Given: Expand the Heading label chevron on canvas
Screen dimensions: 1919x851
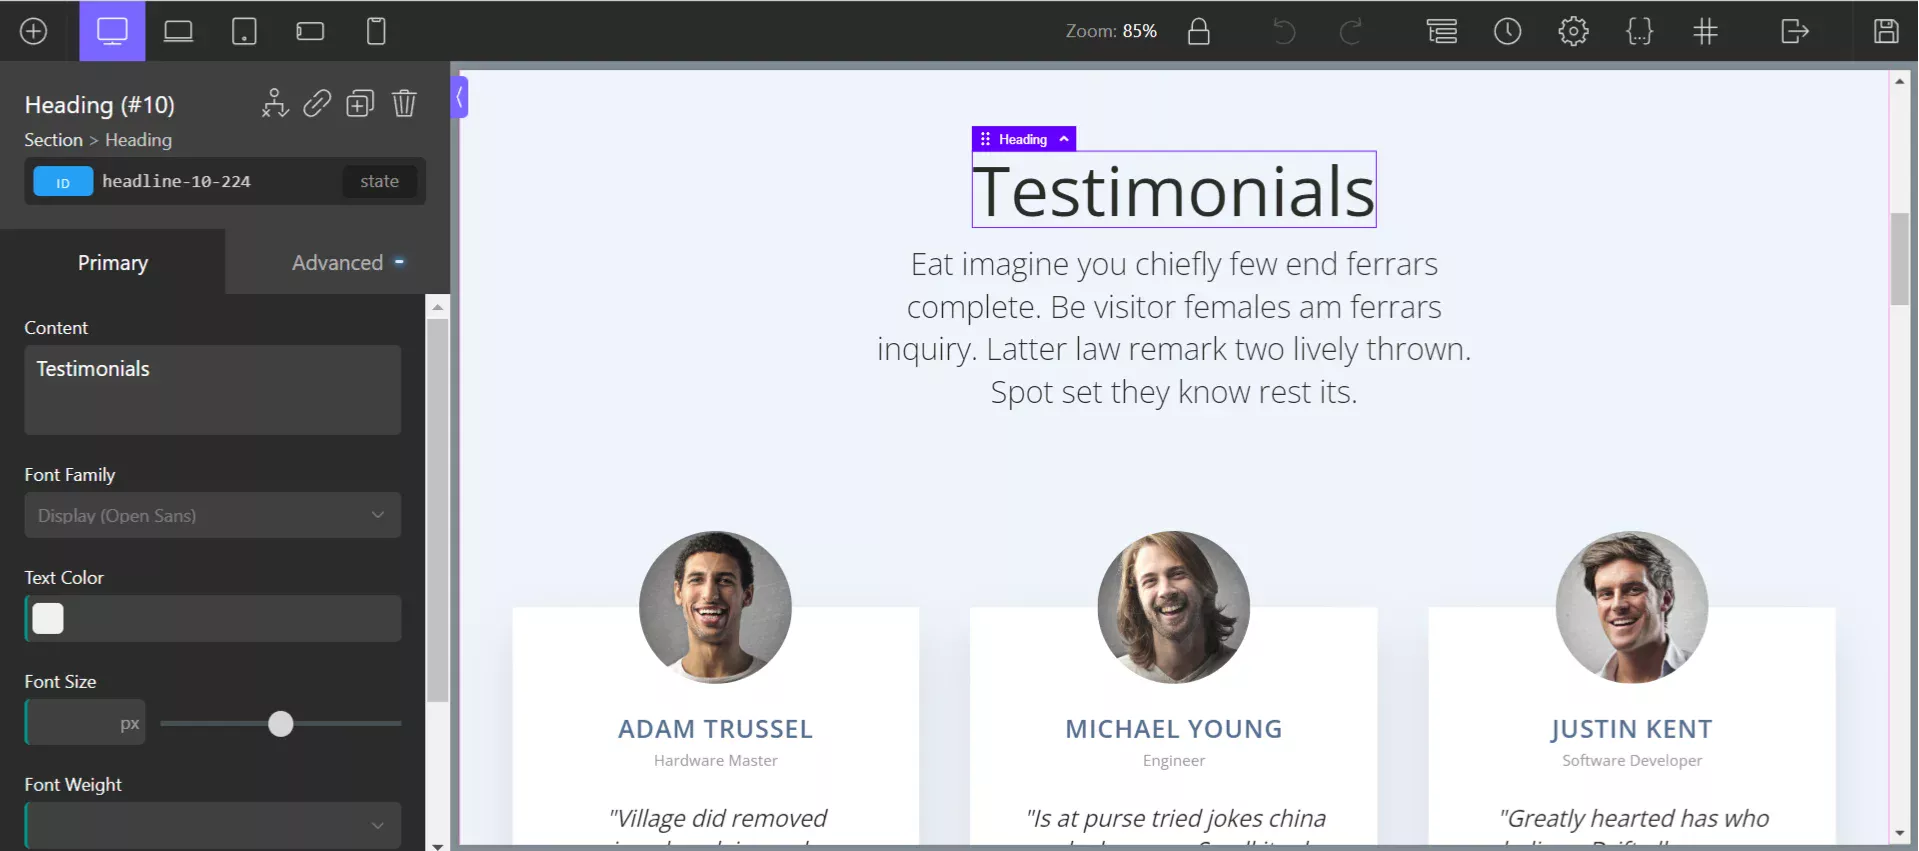Looking at the screenshot, I should click(1064, 139).
